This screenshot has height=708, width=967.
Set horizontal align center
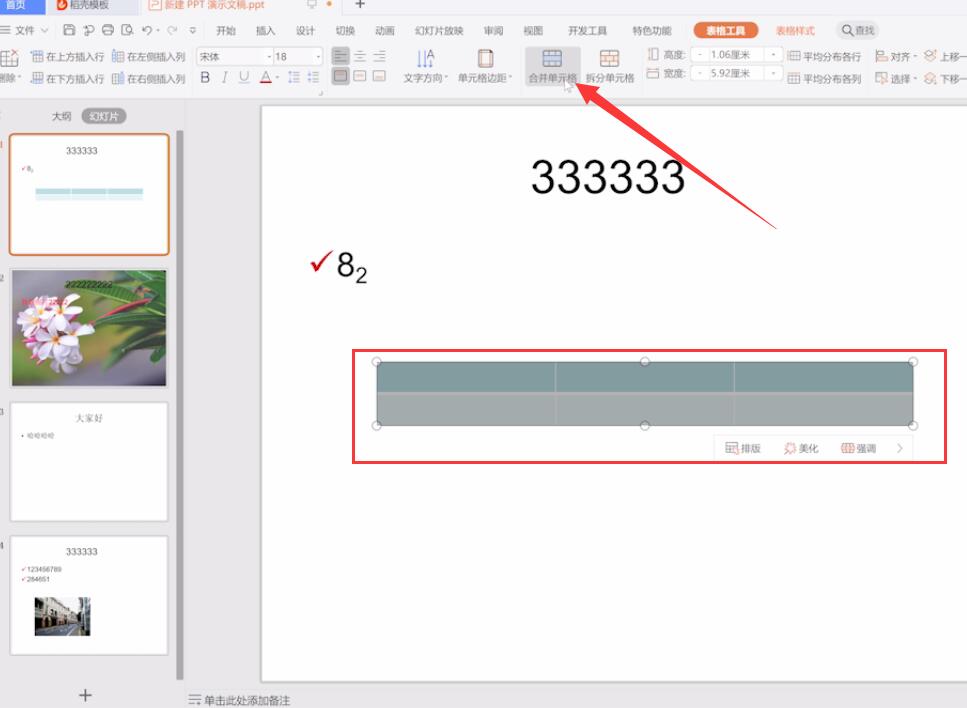[x=360, y=56]
